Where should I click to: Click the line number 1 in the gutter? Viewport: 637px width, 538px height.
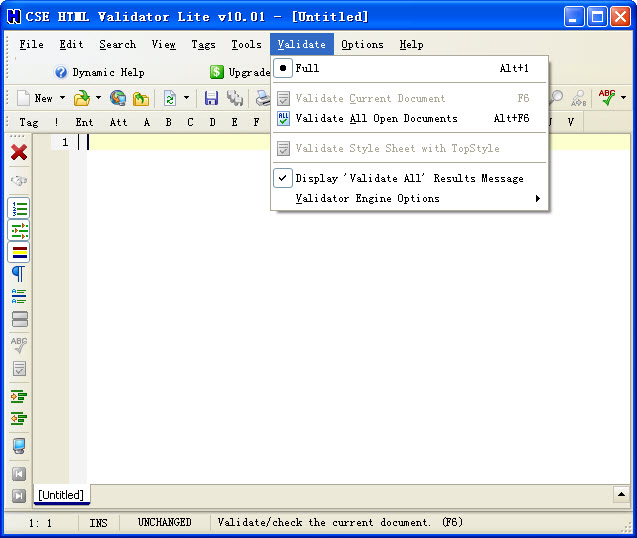pyautogui.click(x=65, y=142)
